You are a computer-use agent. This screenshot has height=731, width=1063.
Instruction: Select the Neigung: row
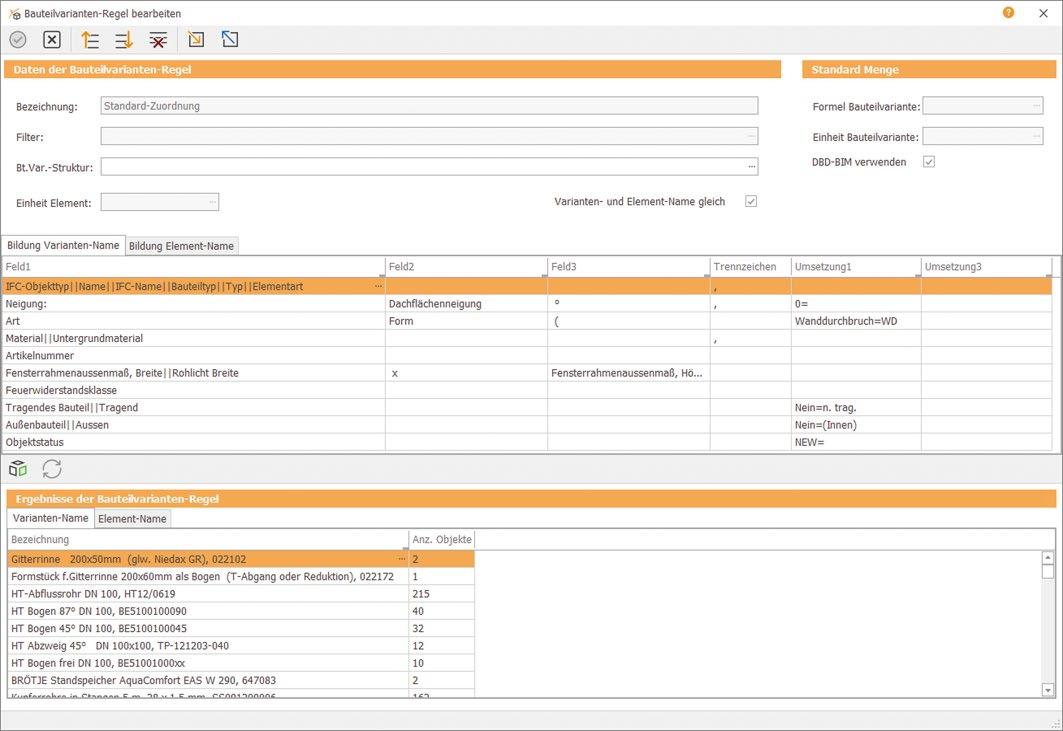(x=527, y=304)
